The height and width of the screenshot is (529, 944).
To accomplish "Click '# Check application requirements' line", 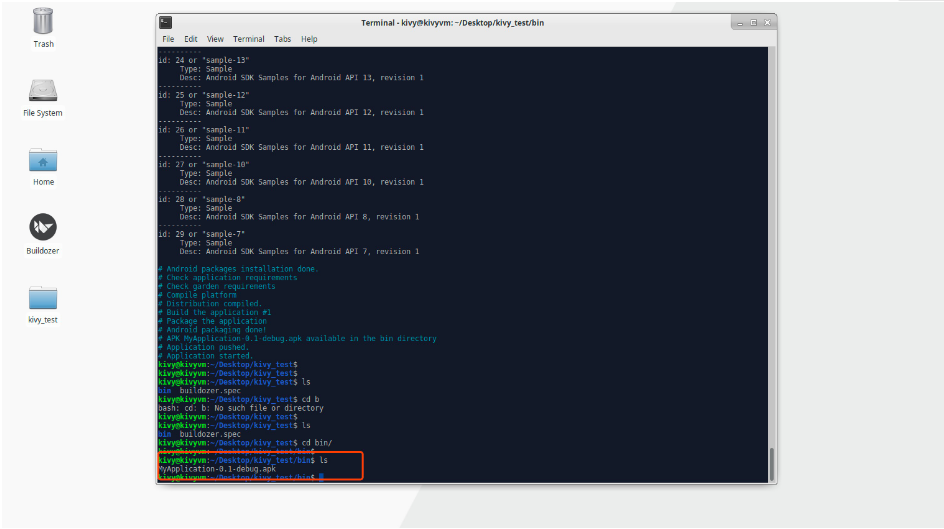I will click(228, 277).
